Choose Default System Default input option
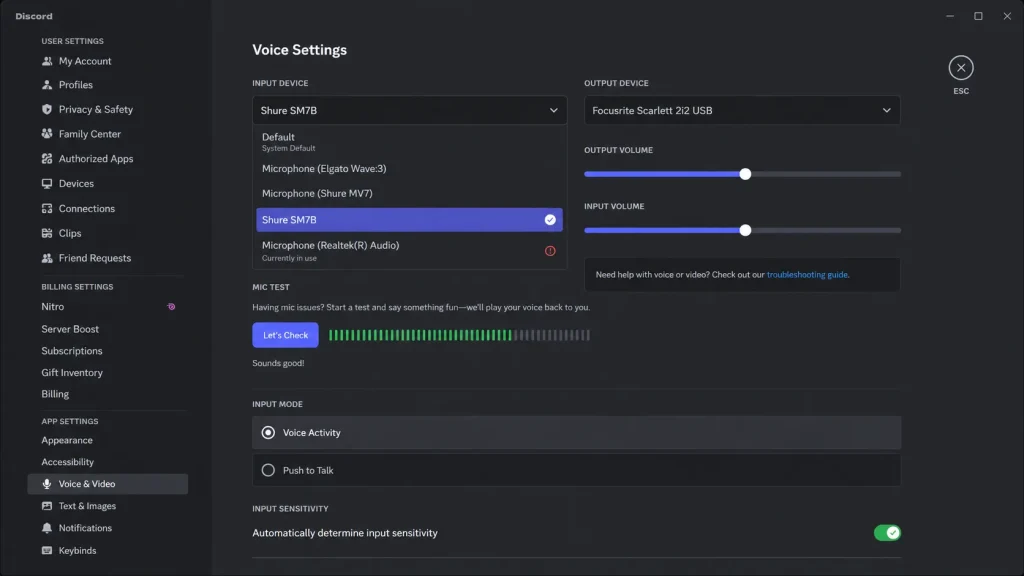This screenshot has width=1024, height=576. pos(409,142)
